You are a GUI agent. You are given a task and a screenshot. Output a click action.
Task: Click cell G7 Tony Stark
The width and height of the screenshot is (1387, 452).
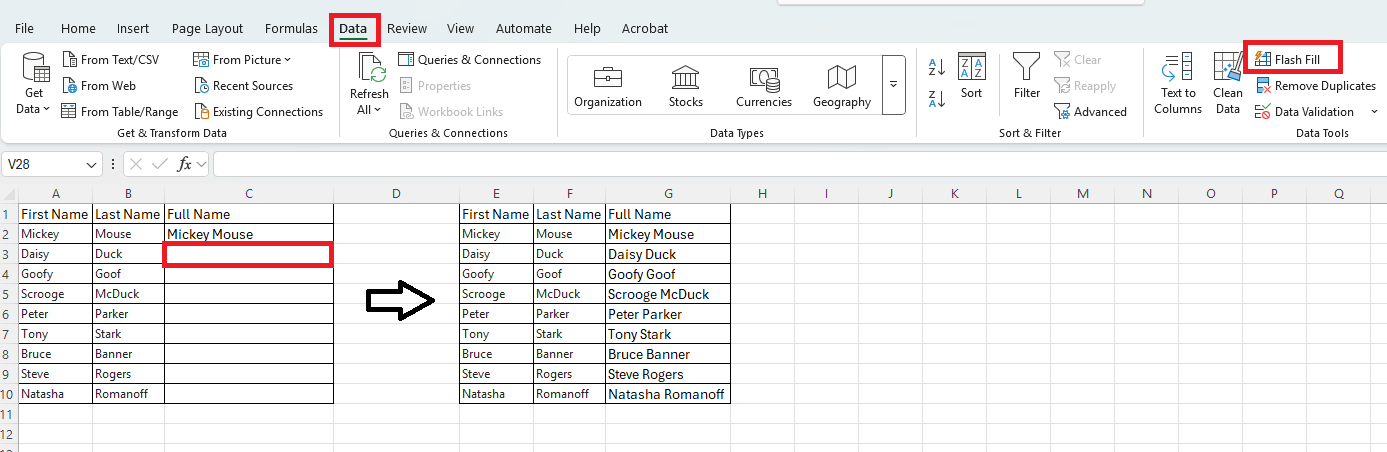(668, 334)
